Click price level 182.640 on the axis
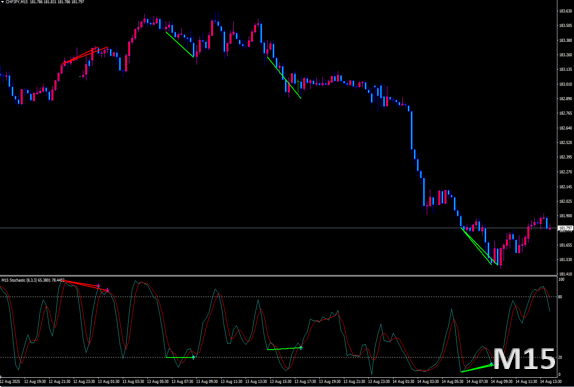 [x=565, y=128]
